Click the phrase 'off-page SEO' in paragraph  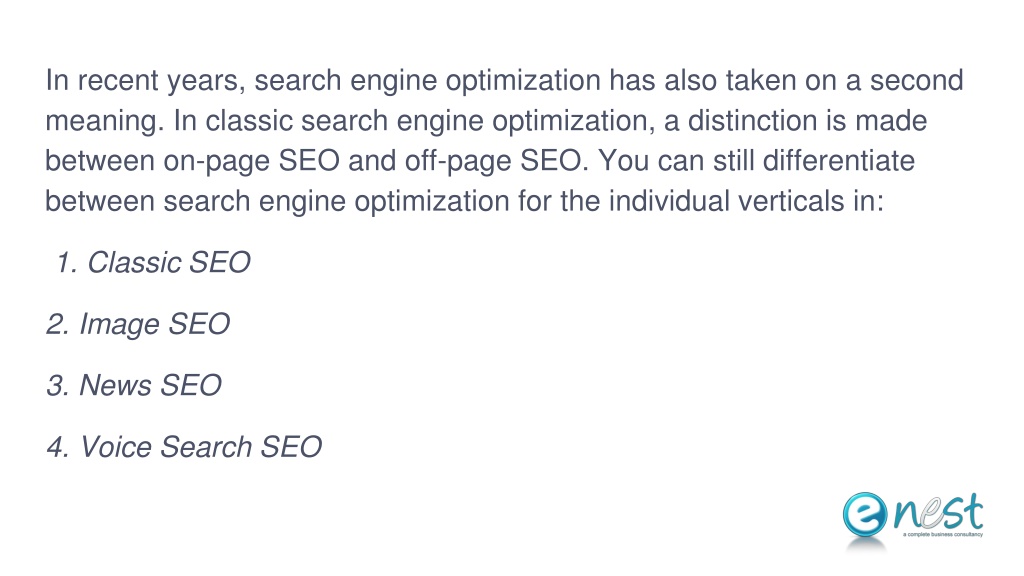[493, 161]
